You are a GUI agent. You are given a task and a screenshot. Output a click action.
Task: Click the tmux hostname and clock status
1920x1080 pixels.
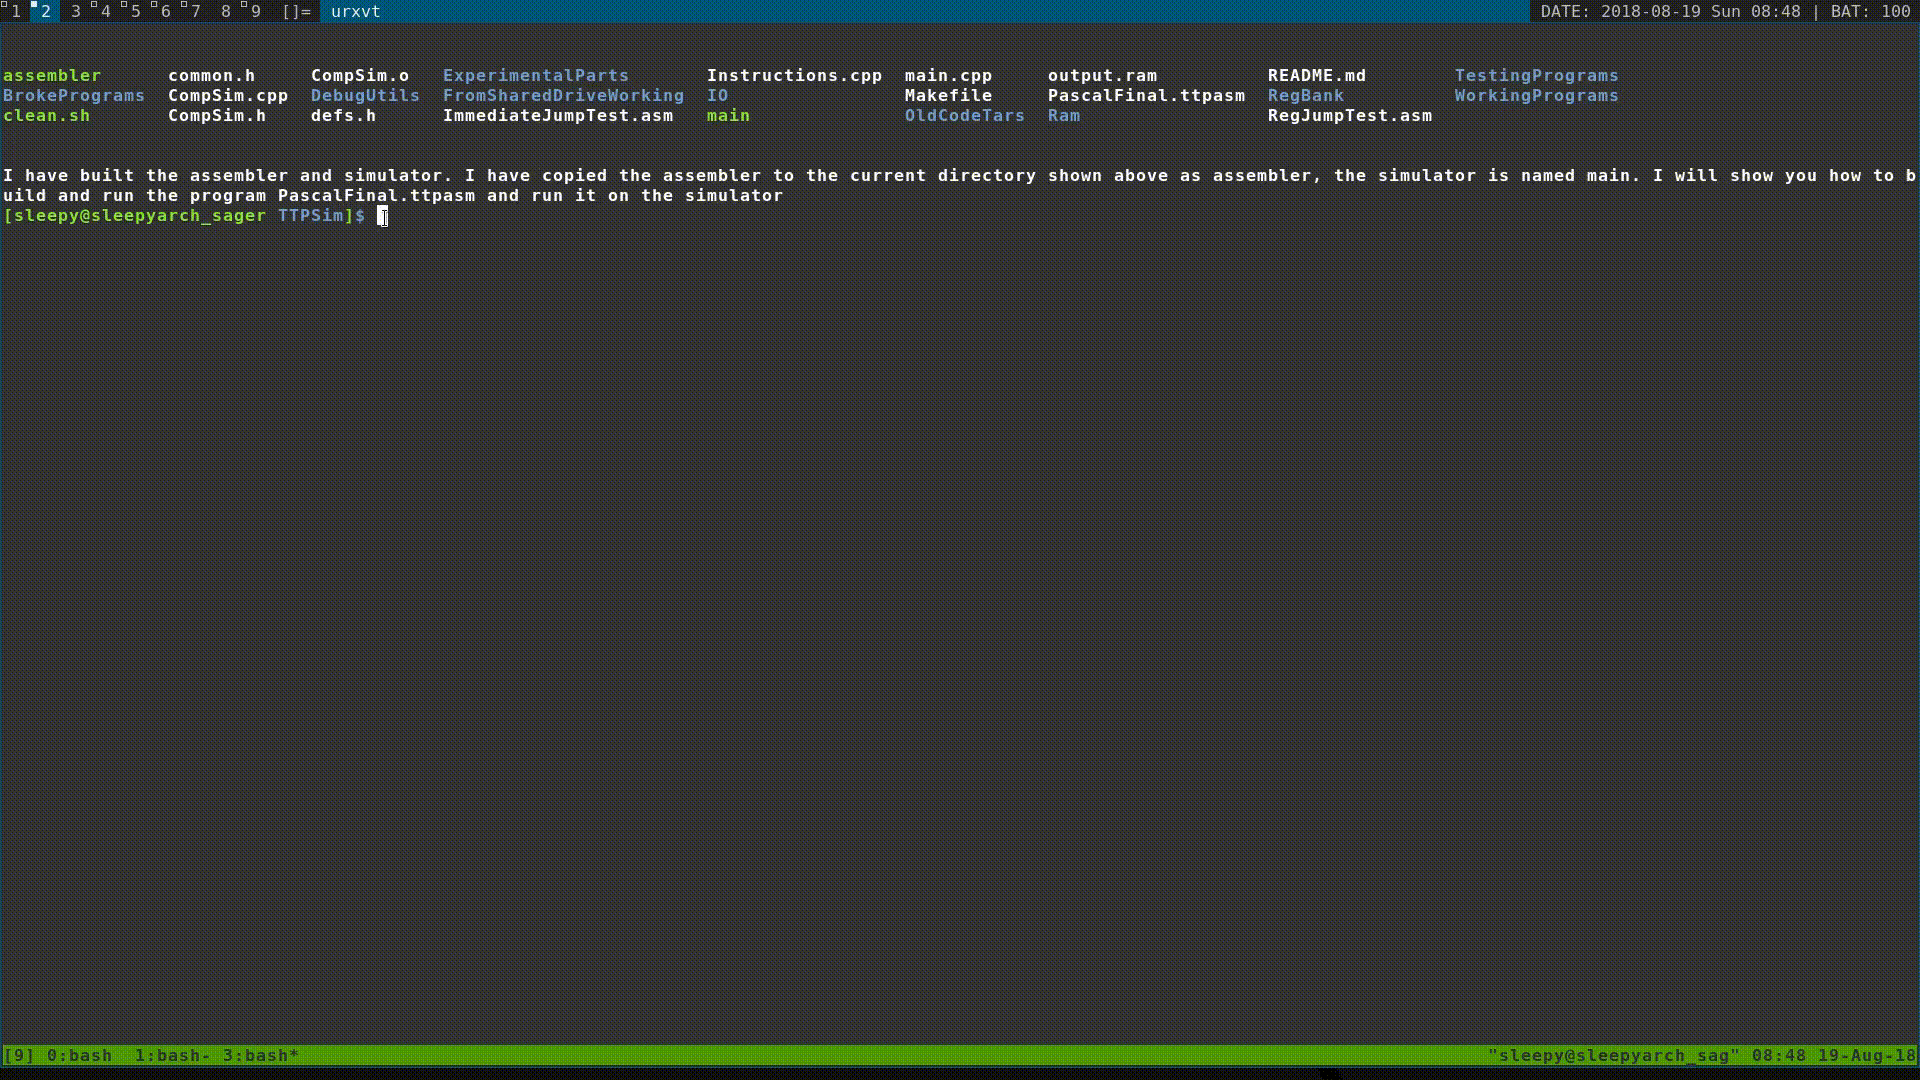point(1701,1055)
